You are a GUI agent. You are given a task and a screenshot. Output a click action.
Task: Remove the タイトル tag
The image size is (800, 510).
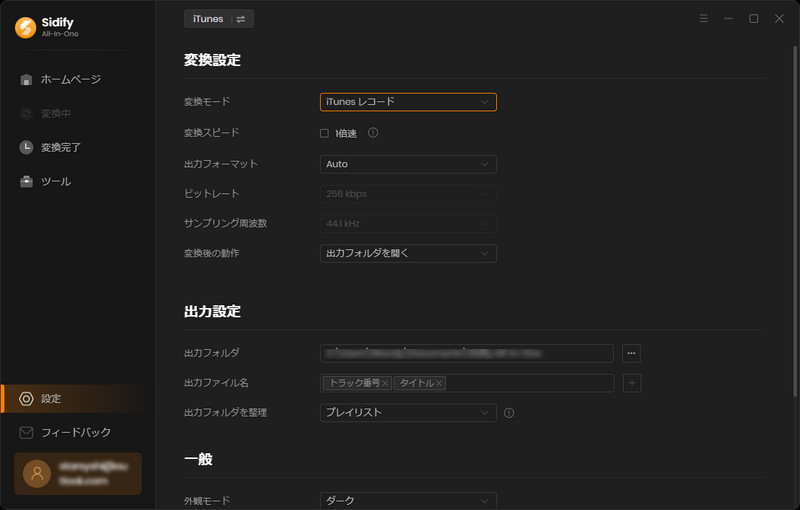439,383
